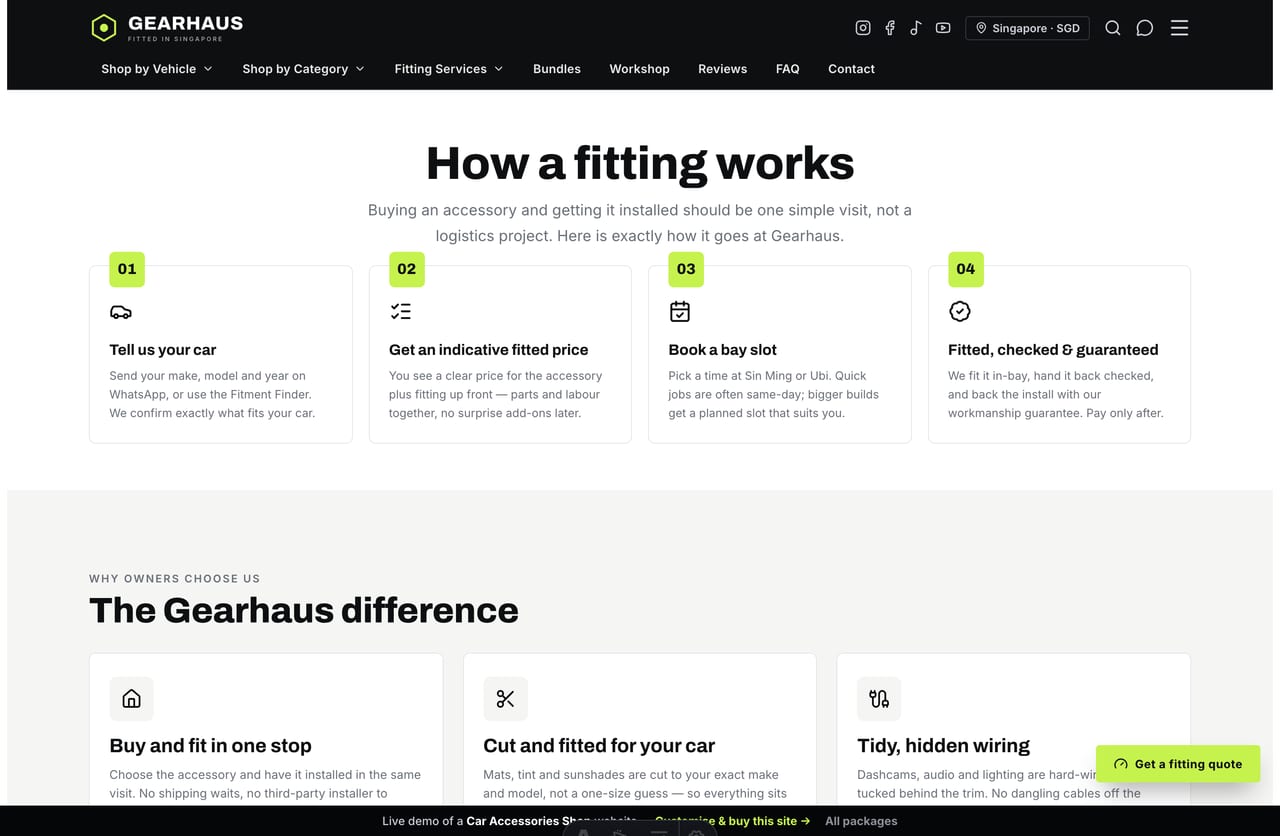Click the Fitted, checked & guaranteed heading
This screenshot has height=836, width=1280.
pos(1053,350)
